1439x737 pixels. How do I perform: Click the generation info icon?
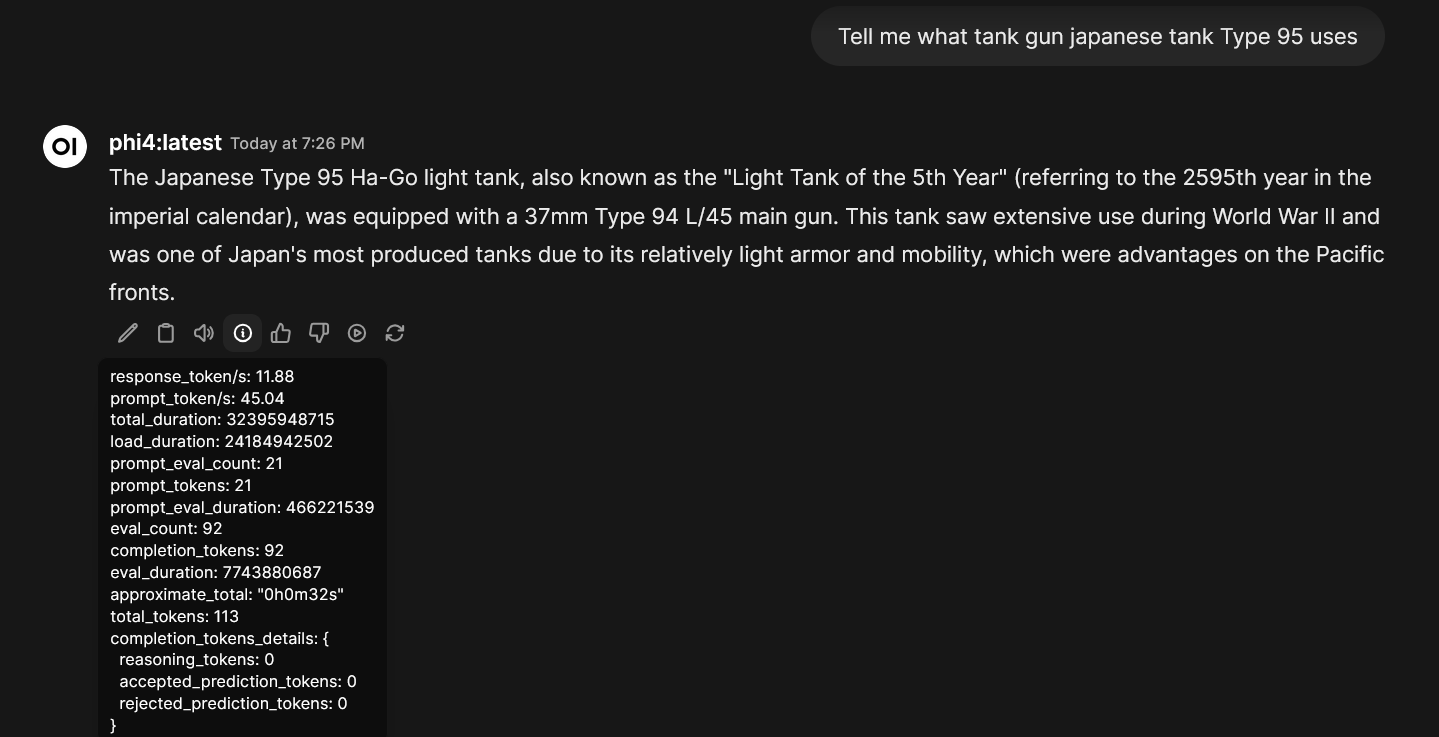click(243, 333)
